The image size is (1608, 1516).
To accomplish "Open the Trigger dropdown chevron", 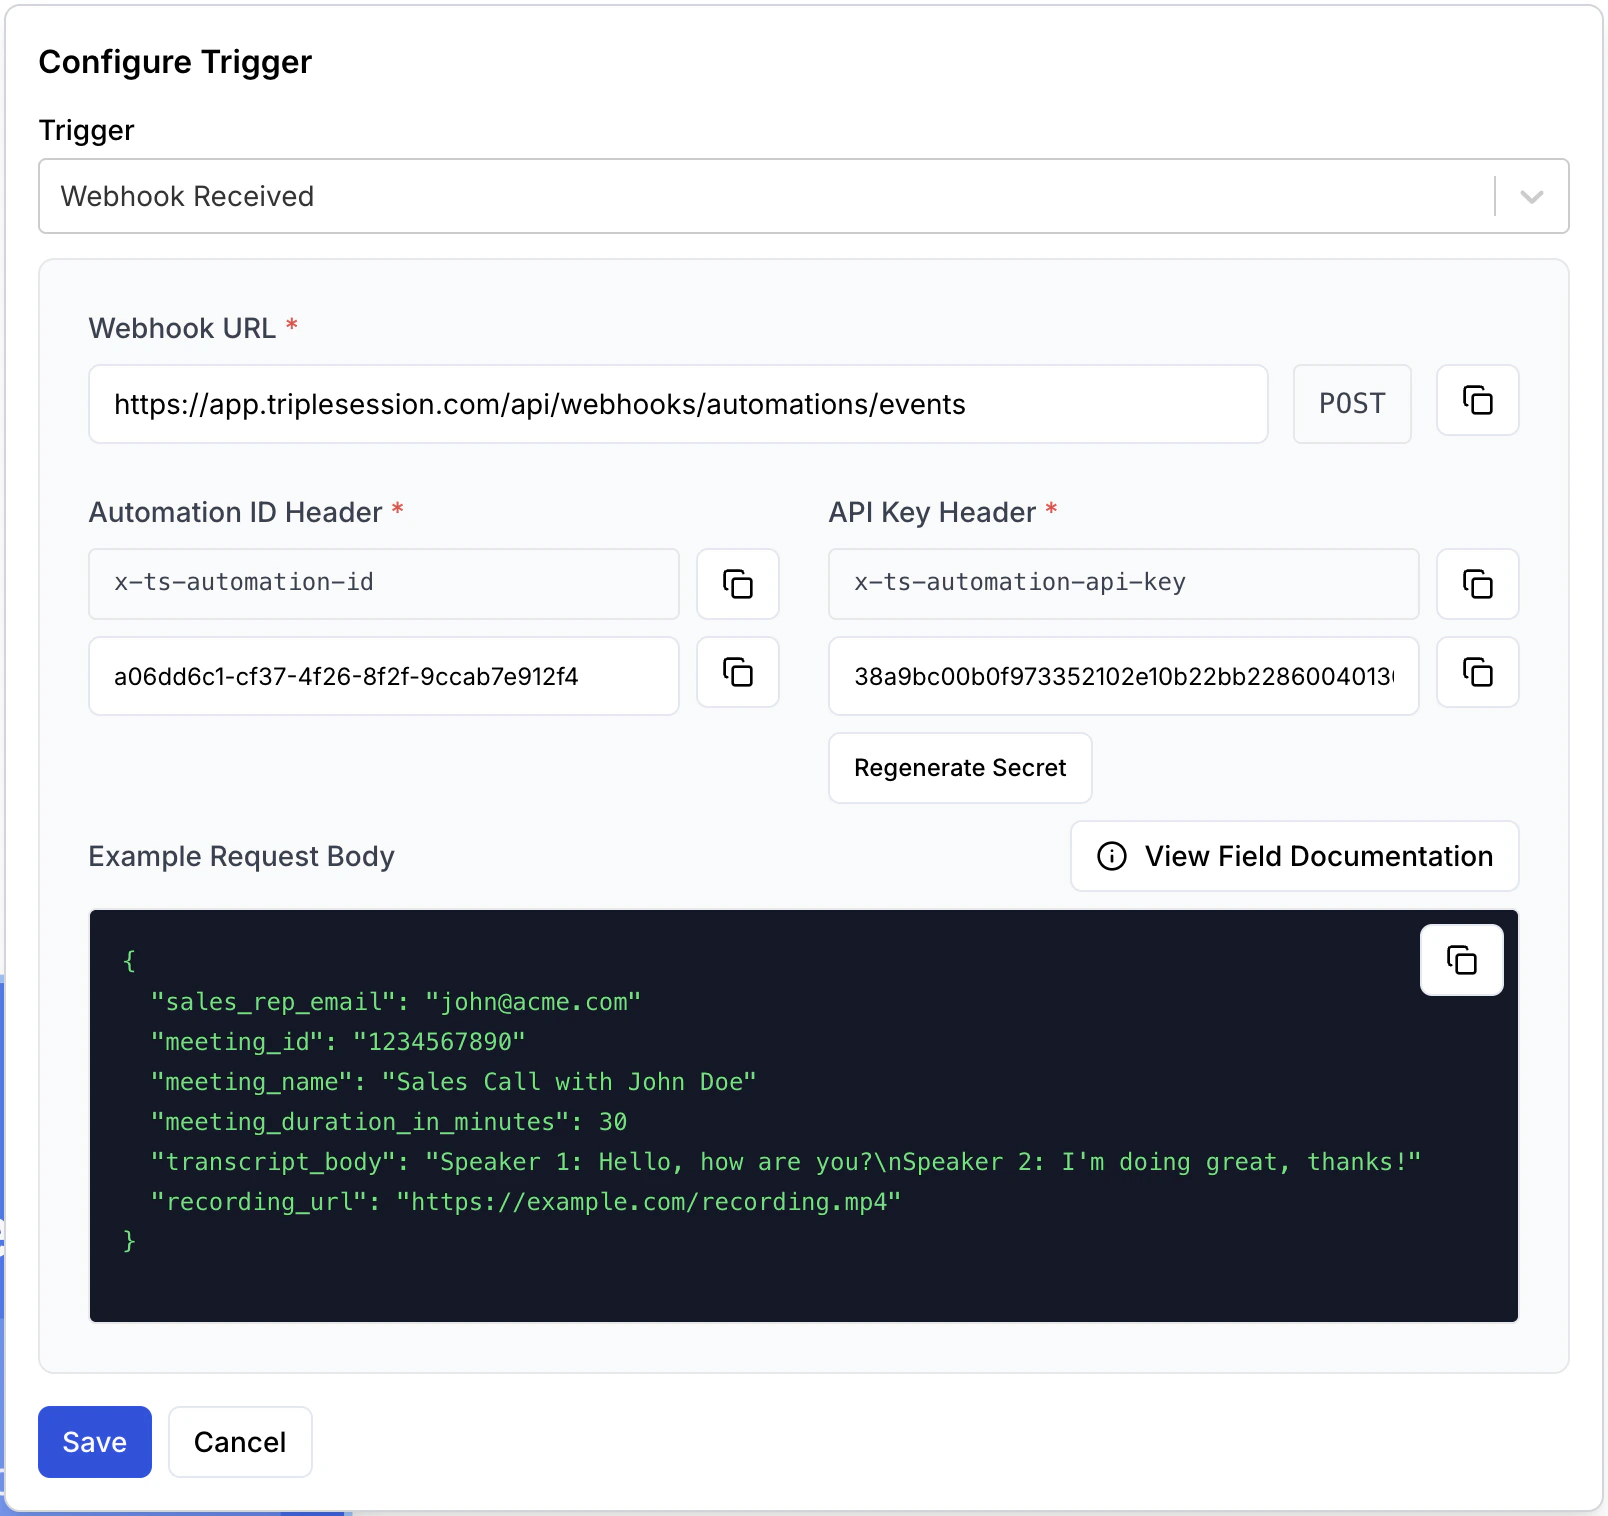I will pos(1531,196).
